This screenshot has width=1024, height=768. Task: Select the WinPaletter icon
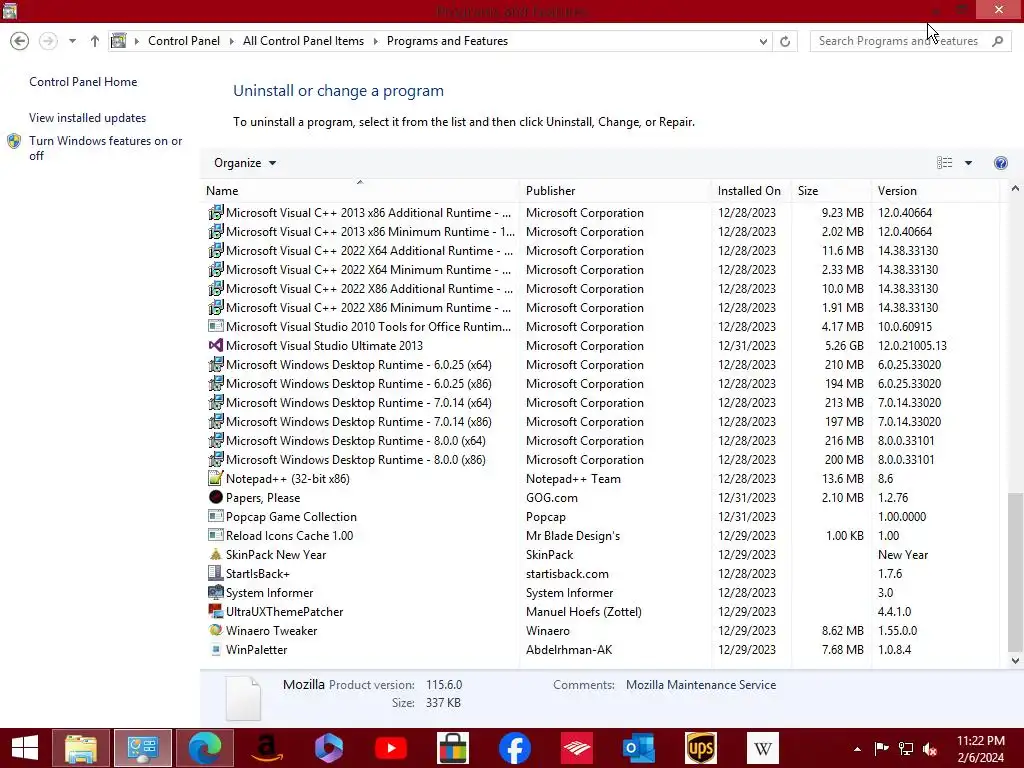[216, 650]
